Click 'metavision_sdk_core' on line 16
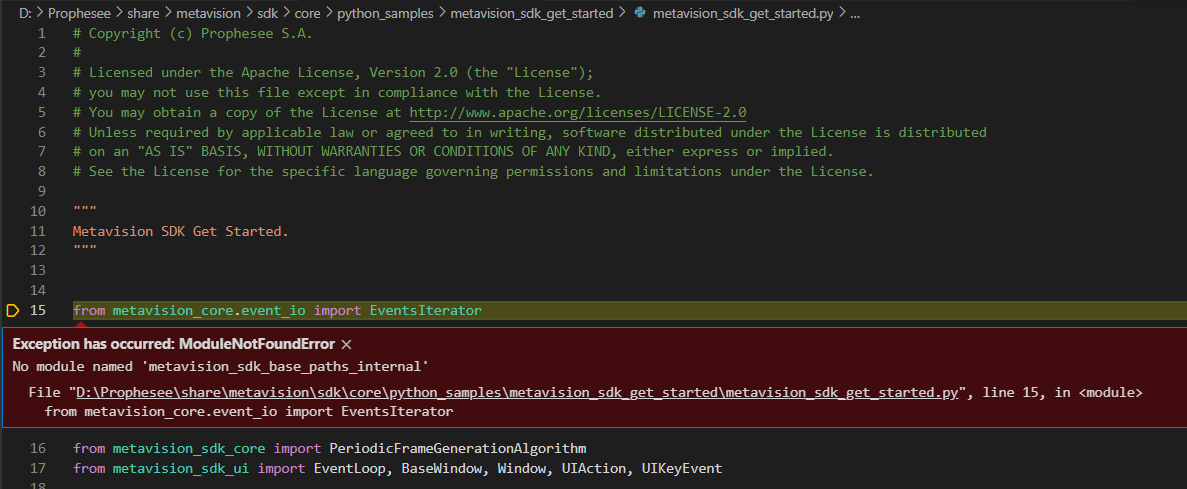The width and height of the screenshot is (1187, 489). [x=189, y=449]
